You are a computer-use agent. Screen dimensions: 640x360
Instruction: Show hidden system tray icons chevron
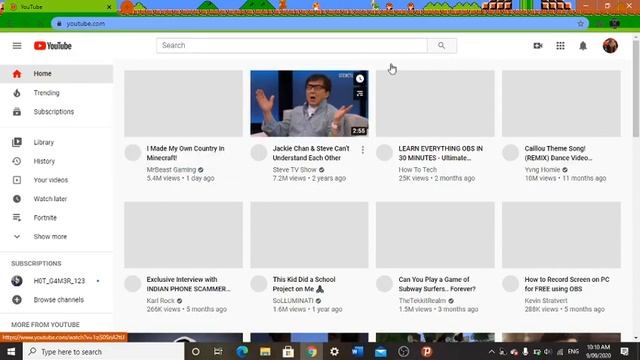click(491, 351)
